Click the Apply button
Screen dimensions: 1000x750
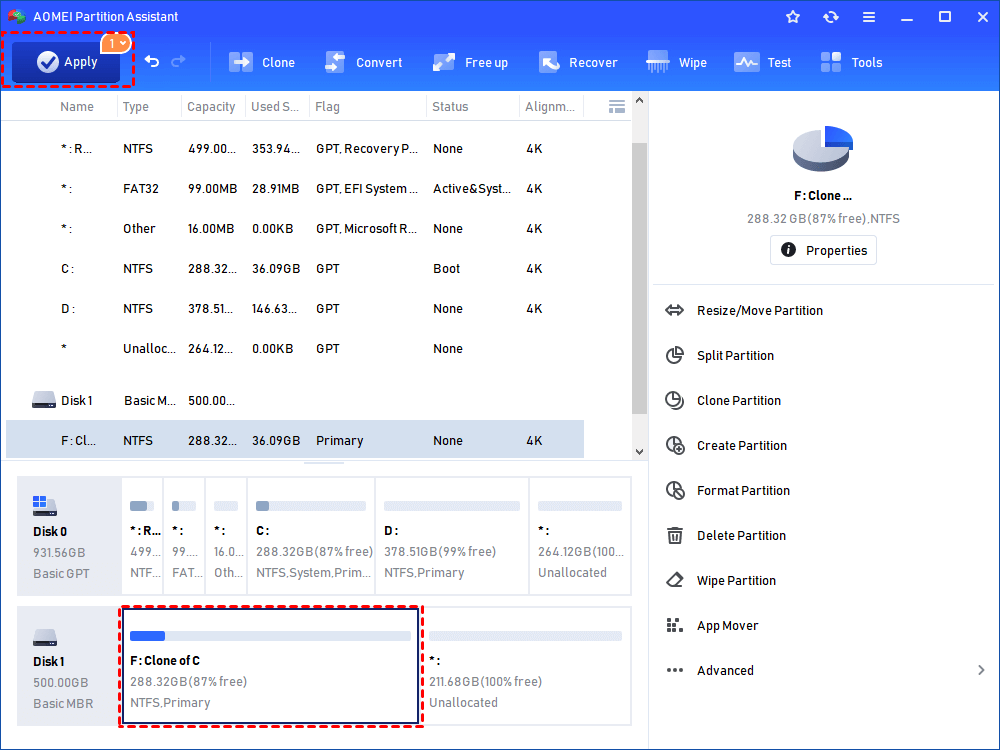(66, 62)
